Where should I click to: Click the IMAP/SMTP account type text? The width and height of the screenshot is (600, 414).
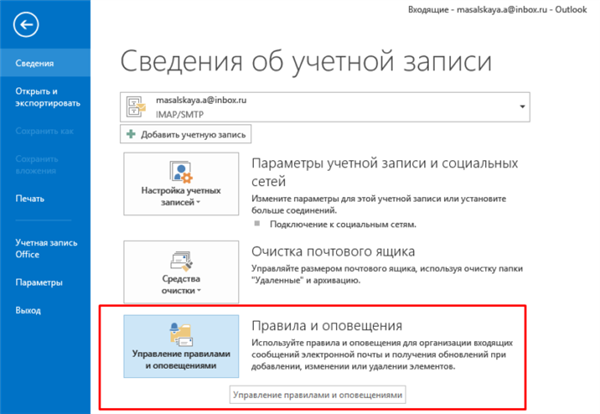pos(179,114)
